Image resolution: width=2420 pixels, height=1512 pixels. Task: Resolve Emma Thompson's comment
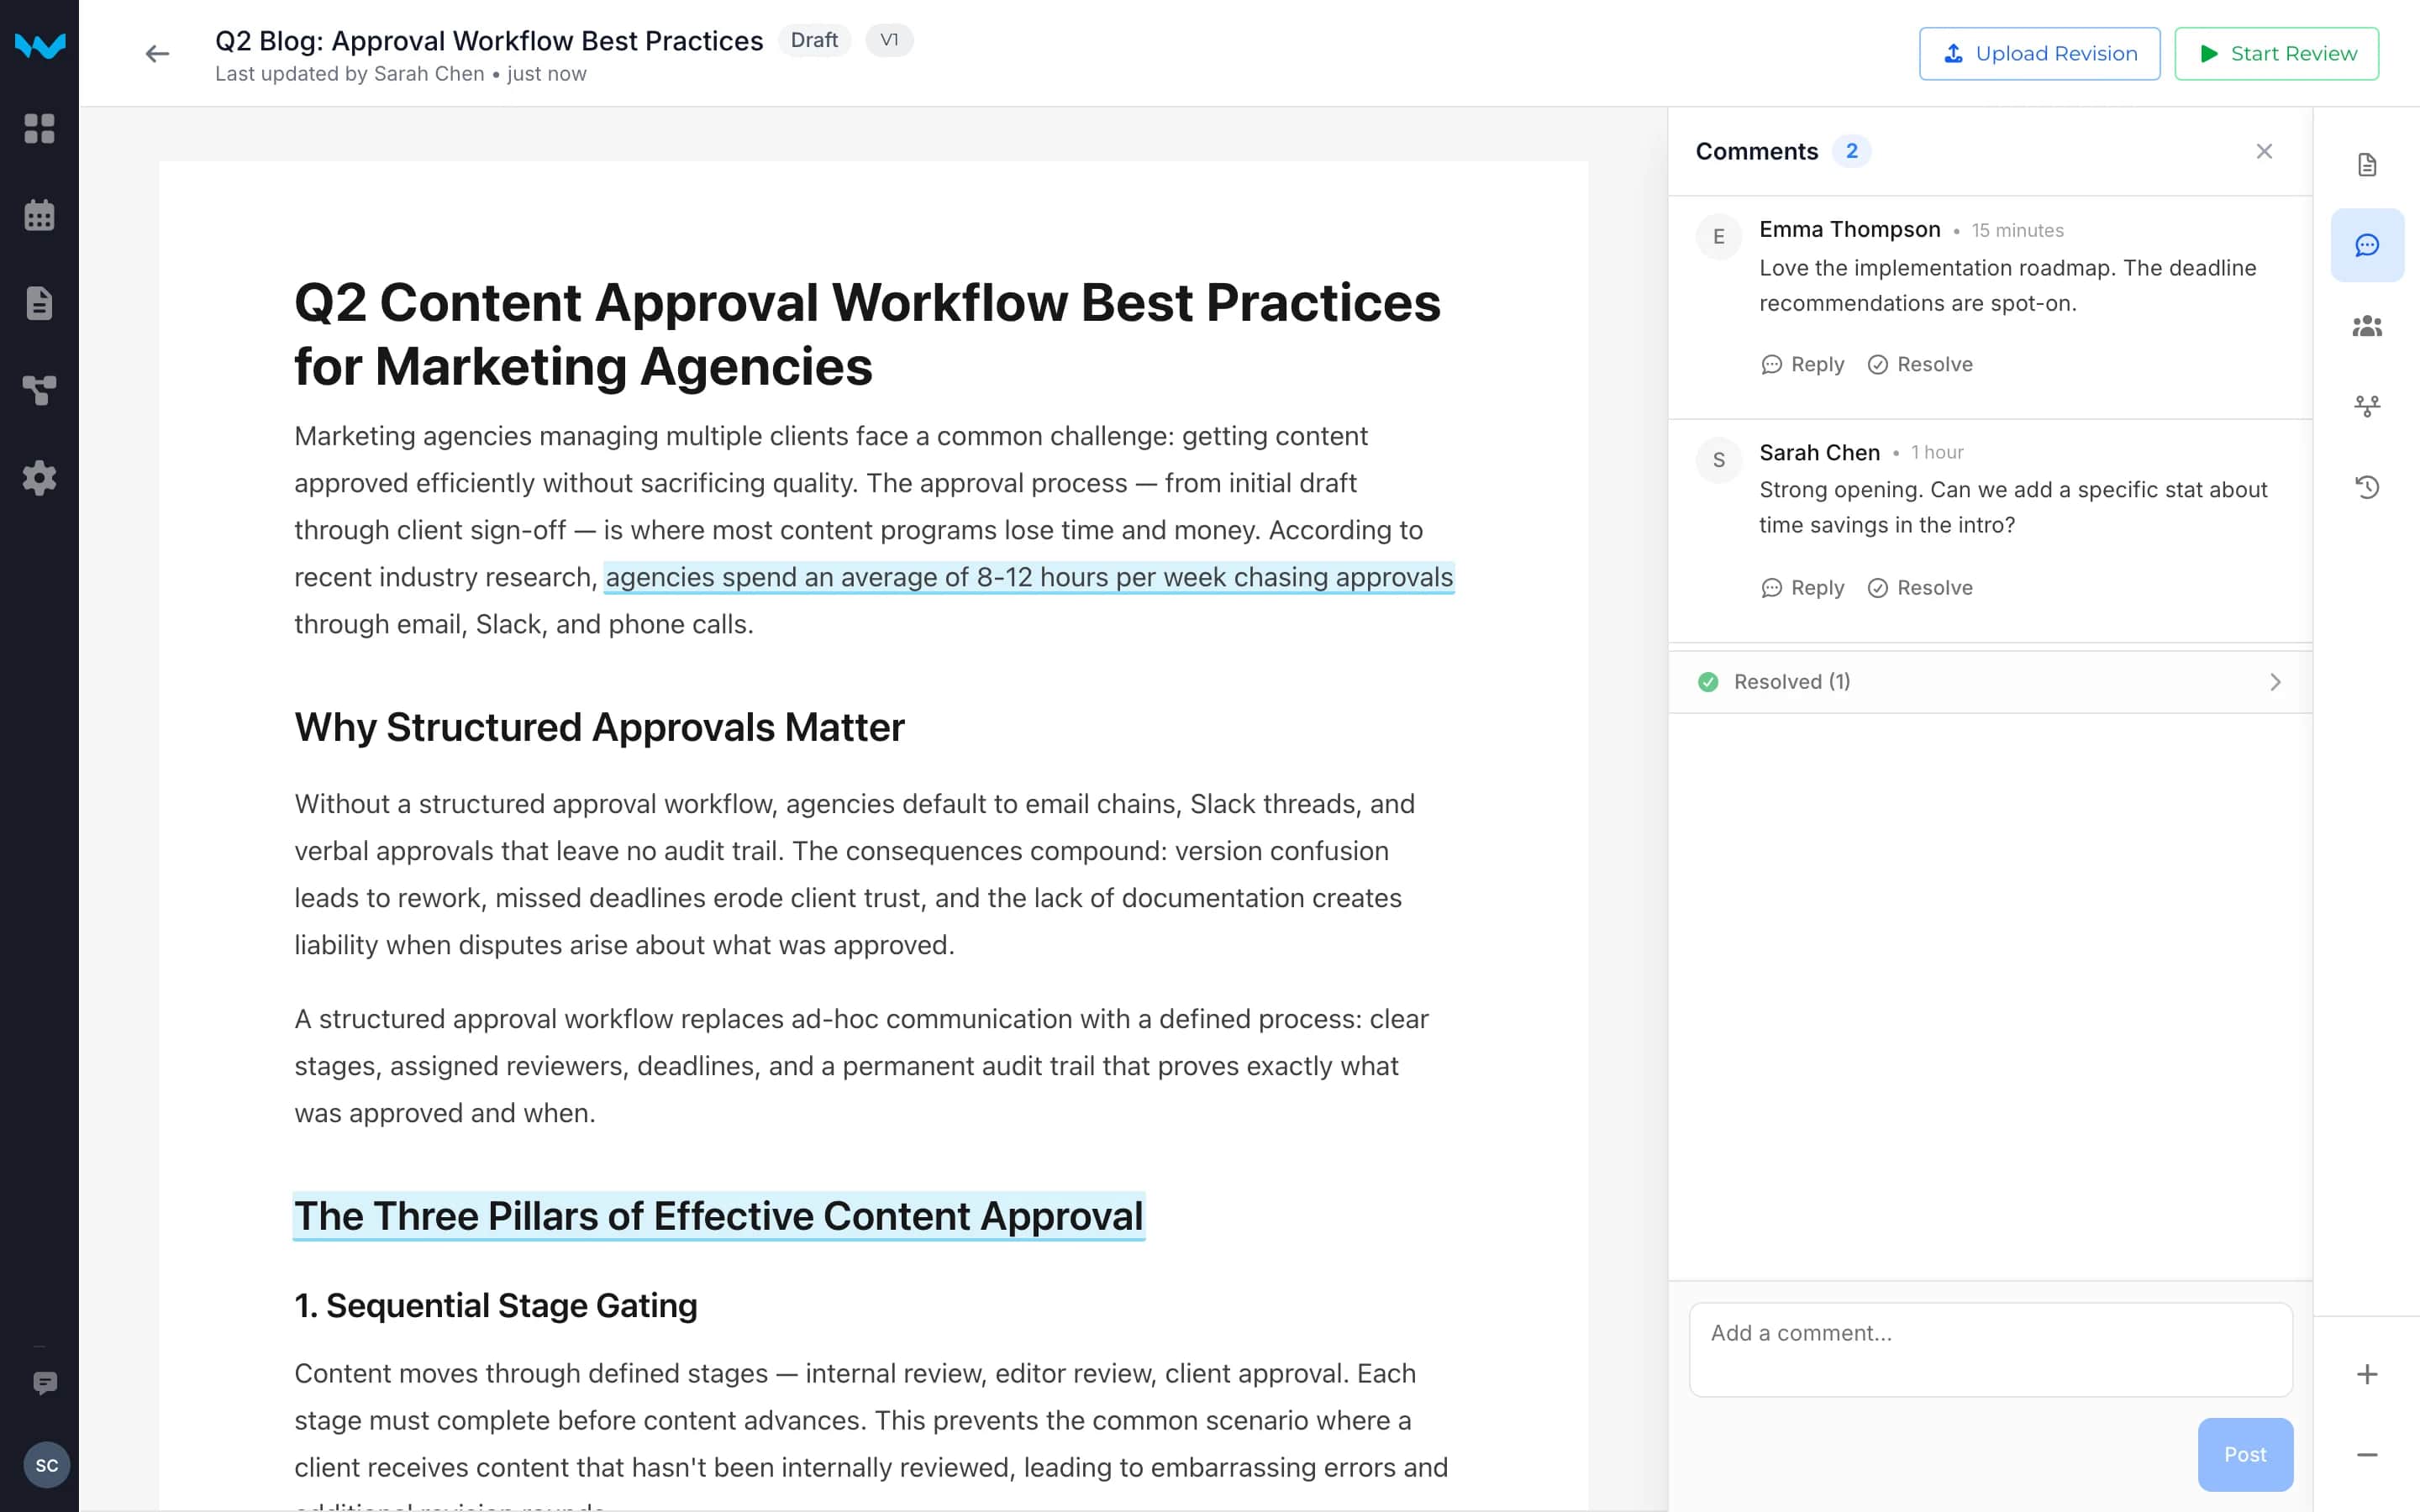(1920, 364)
